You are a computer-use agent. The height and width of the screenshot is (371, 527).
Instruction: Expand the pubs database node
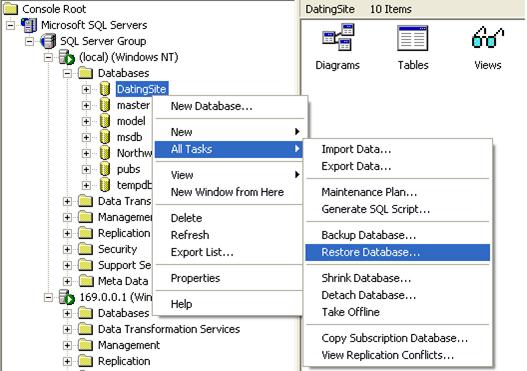pos(86,169)
